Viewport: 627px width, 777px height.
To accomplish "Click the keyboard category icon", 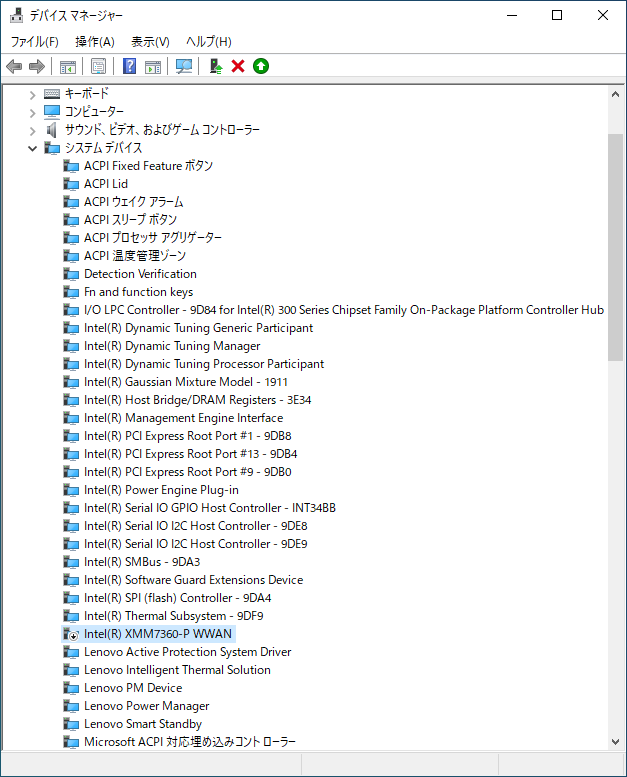I will (x=52, y=93).
